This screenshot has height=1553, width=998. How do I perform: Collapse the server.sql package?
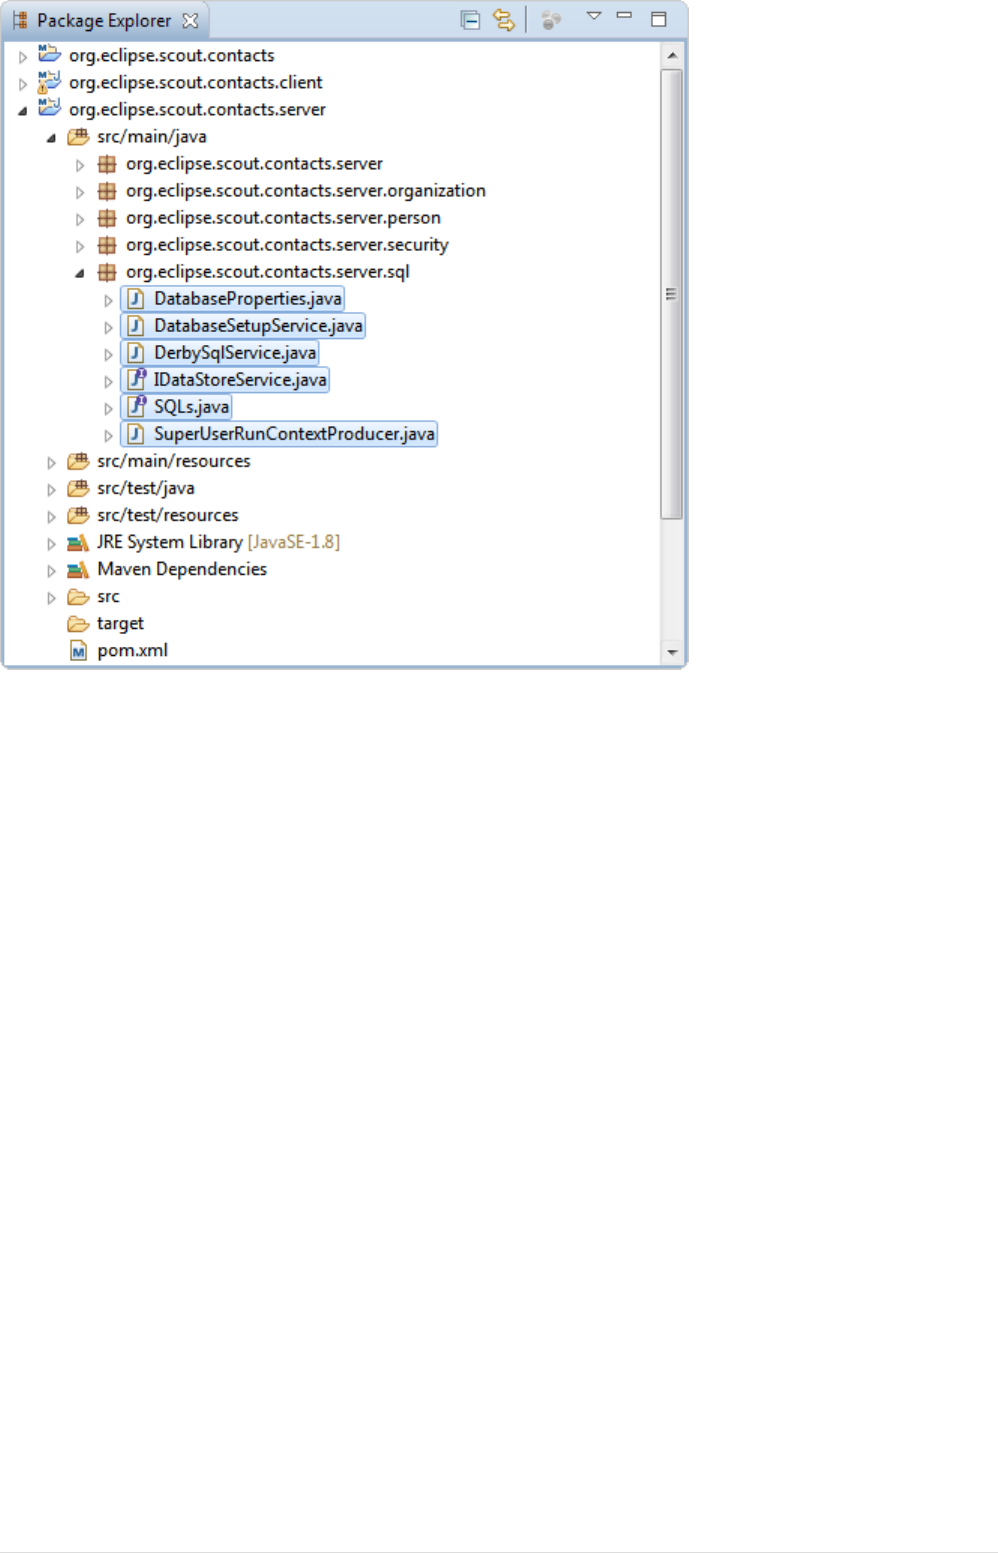click(x=80, y=273)
